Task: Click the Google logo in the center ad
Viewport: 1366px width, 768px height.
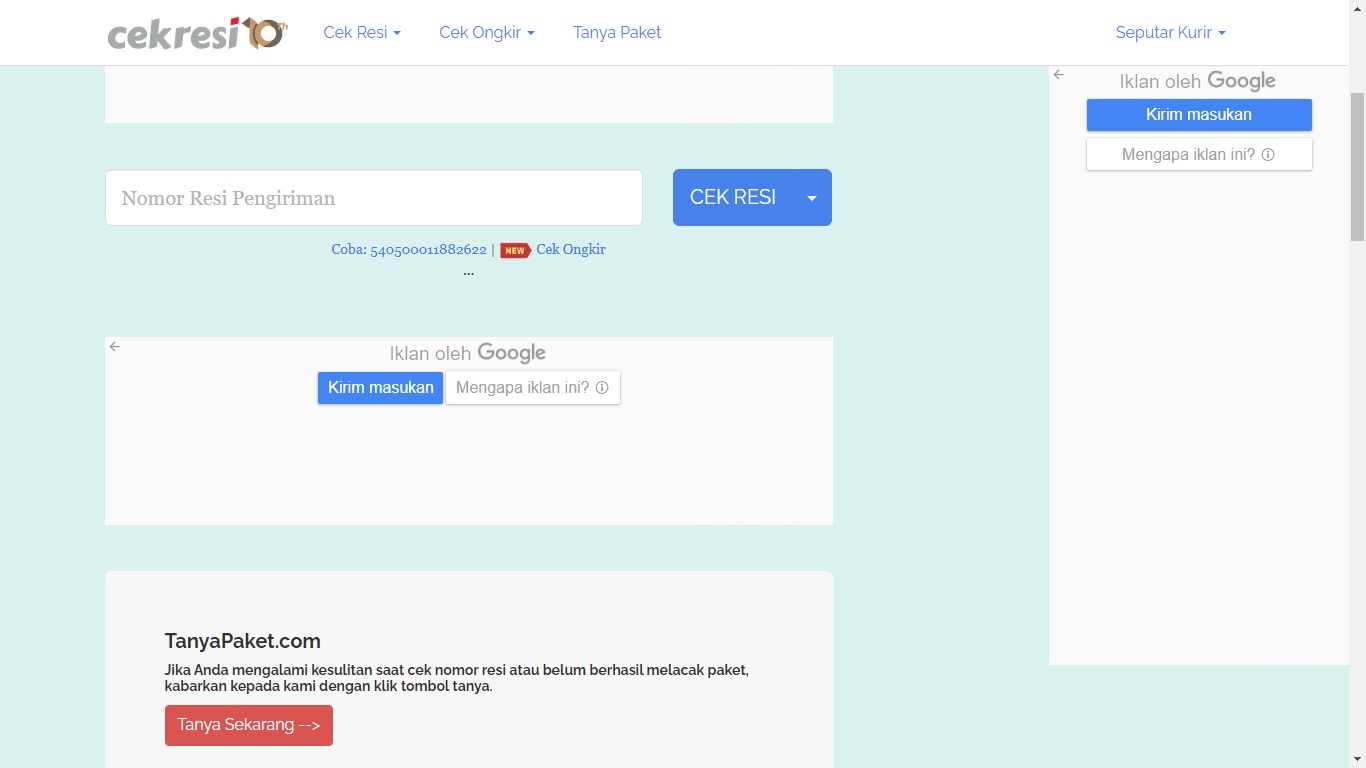Action: [511, 352]
